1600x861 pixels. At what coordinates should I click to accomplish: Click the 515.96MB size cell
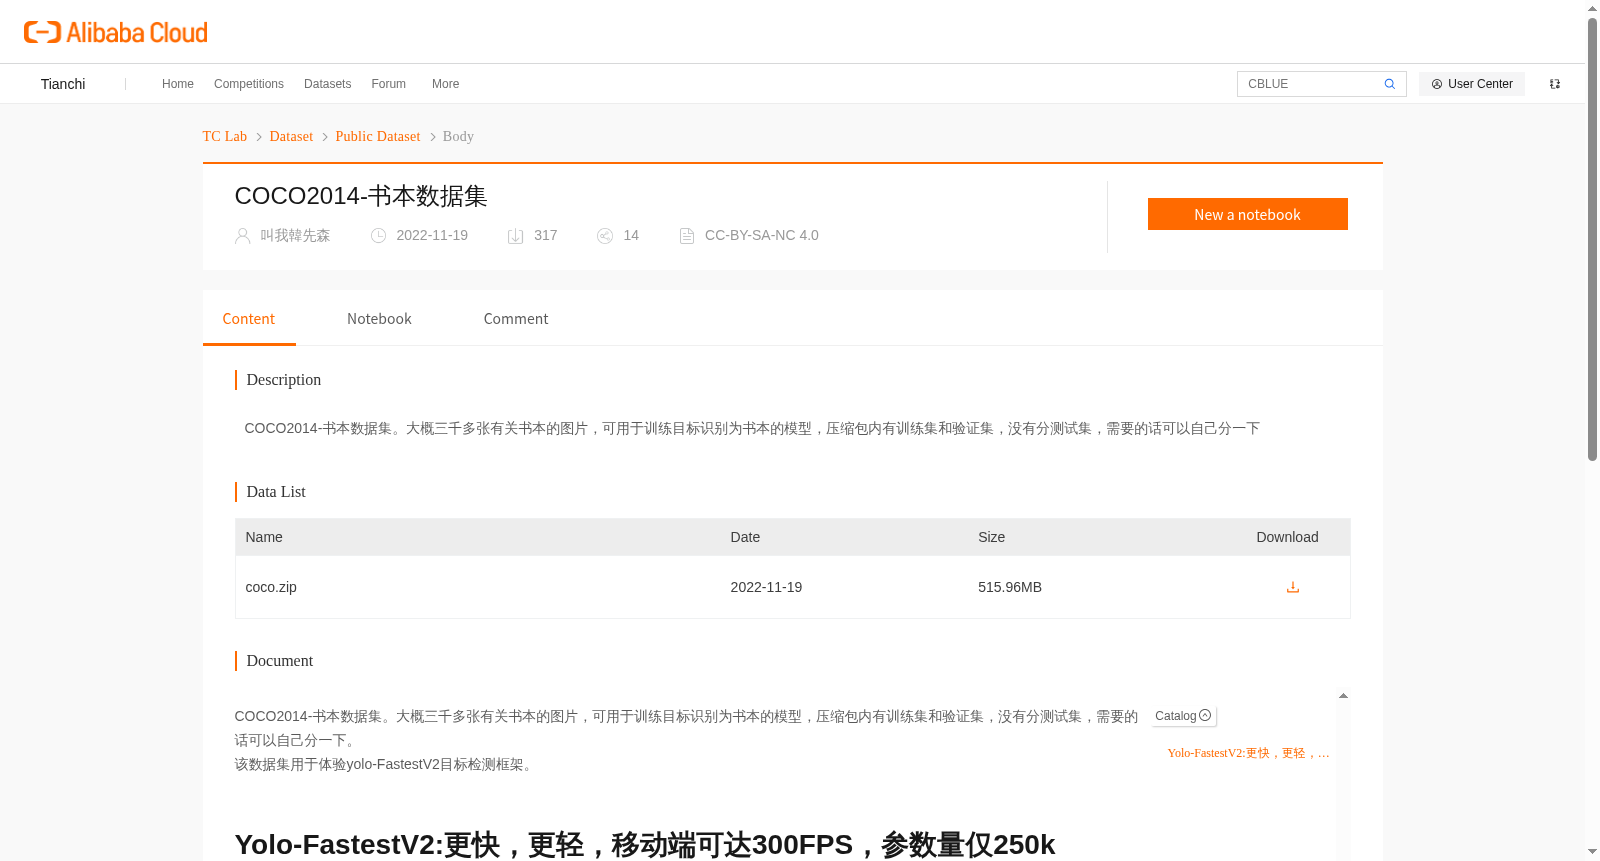tap(1010, 587)
